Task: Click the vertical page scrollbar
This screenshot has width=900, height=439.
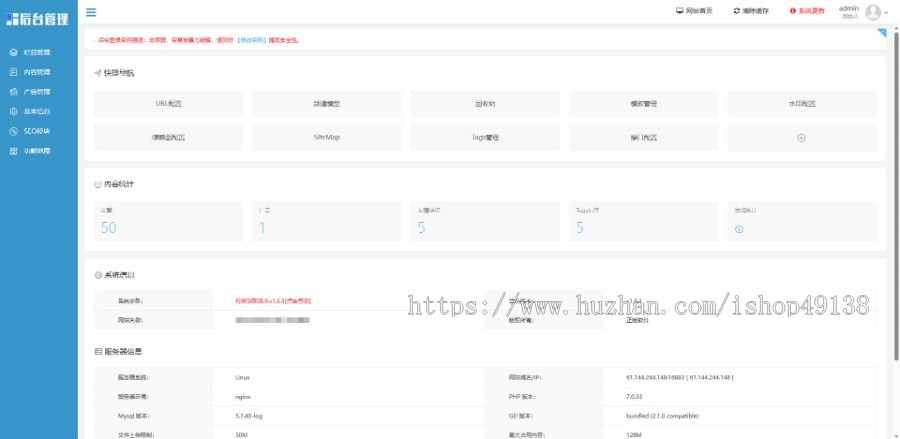Action: tap(897, 195)
